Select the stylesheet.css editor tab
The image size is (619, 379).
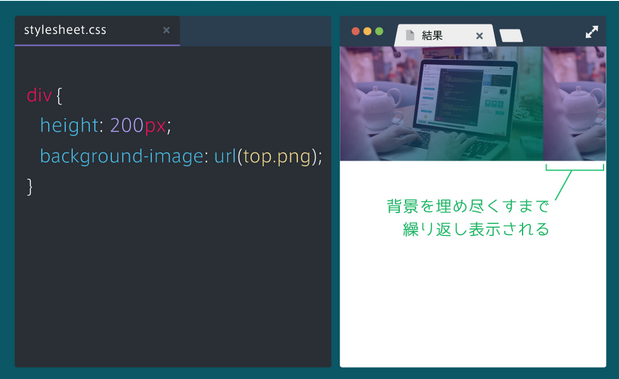pos(97,31)
